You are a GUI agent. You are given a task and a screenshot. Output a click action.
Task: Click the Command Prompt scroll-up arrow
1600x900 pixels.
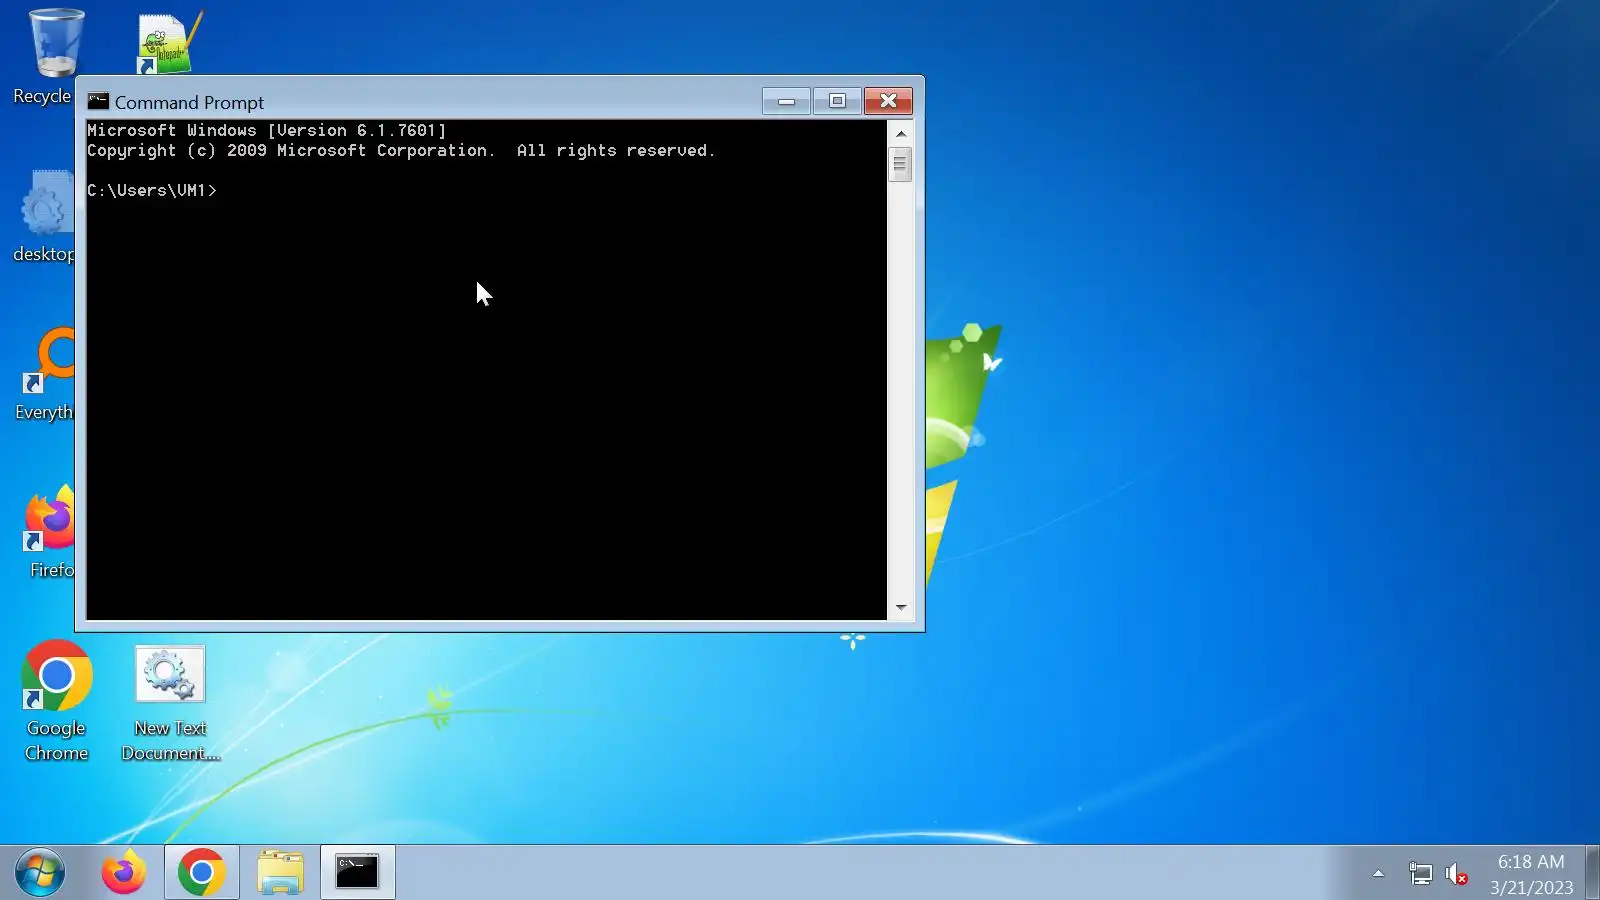(x=901, y=133)
